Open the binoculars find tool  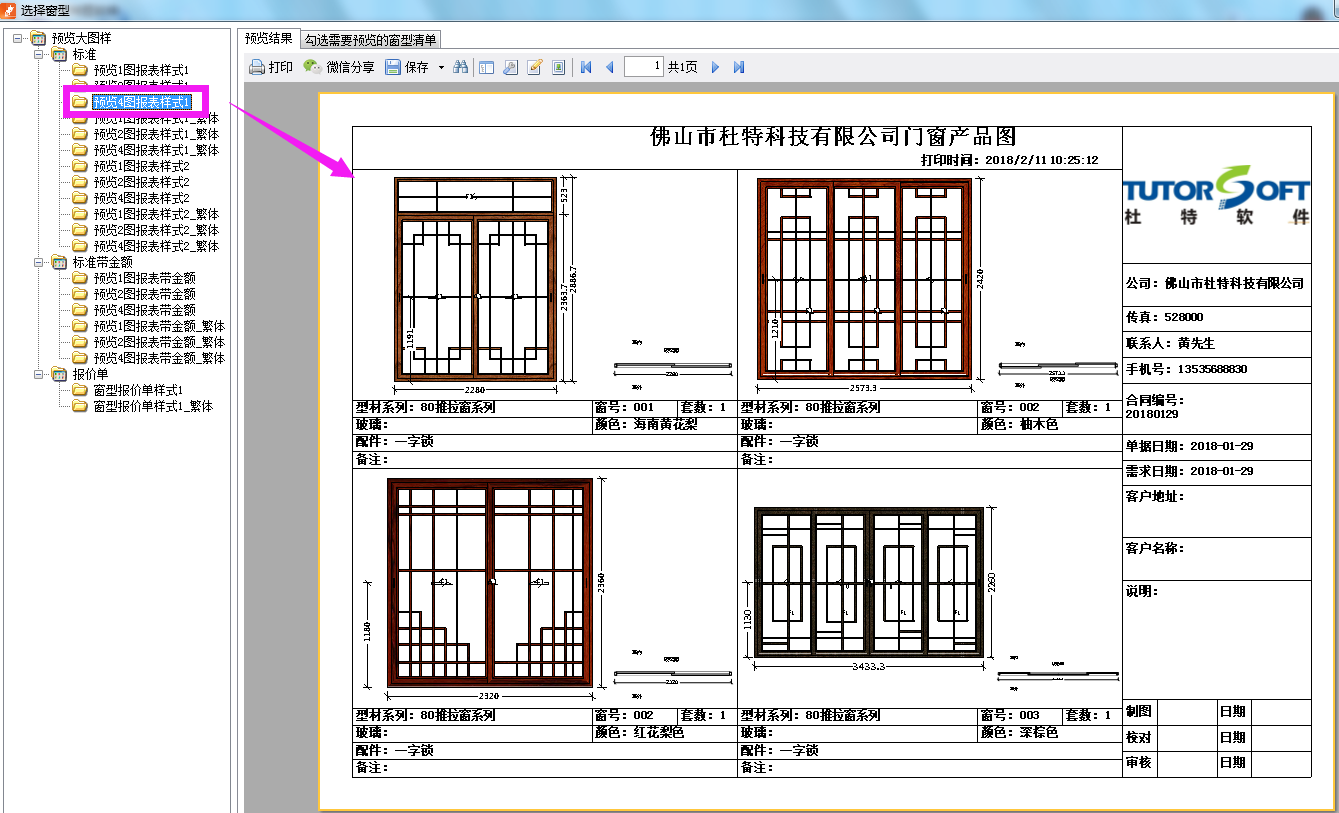[461, 67]
